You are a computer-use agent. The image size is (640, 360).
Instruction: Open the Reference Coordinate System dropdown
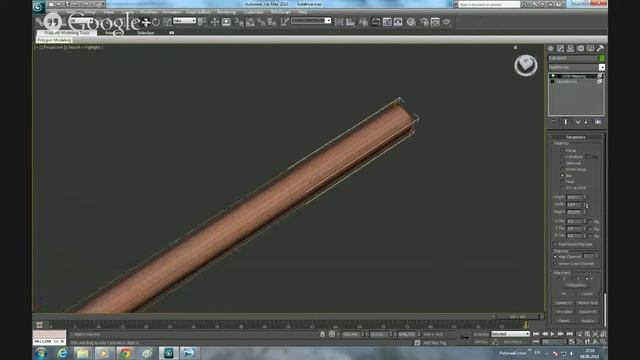pyautogui.click(x=184, y=21)
